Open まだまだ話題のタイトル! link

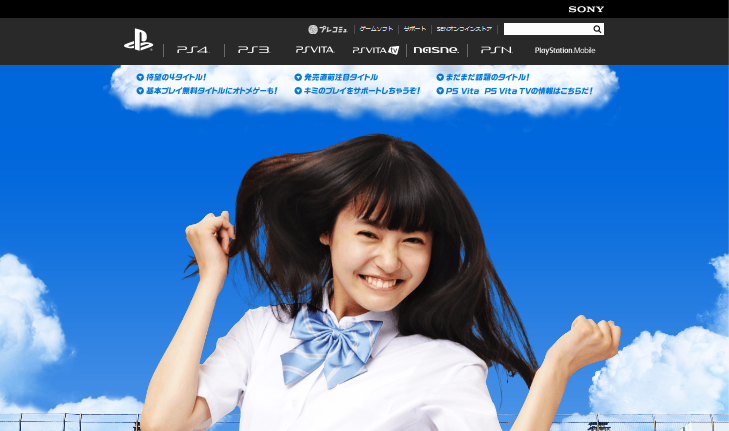483,77
